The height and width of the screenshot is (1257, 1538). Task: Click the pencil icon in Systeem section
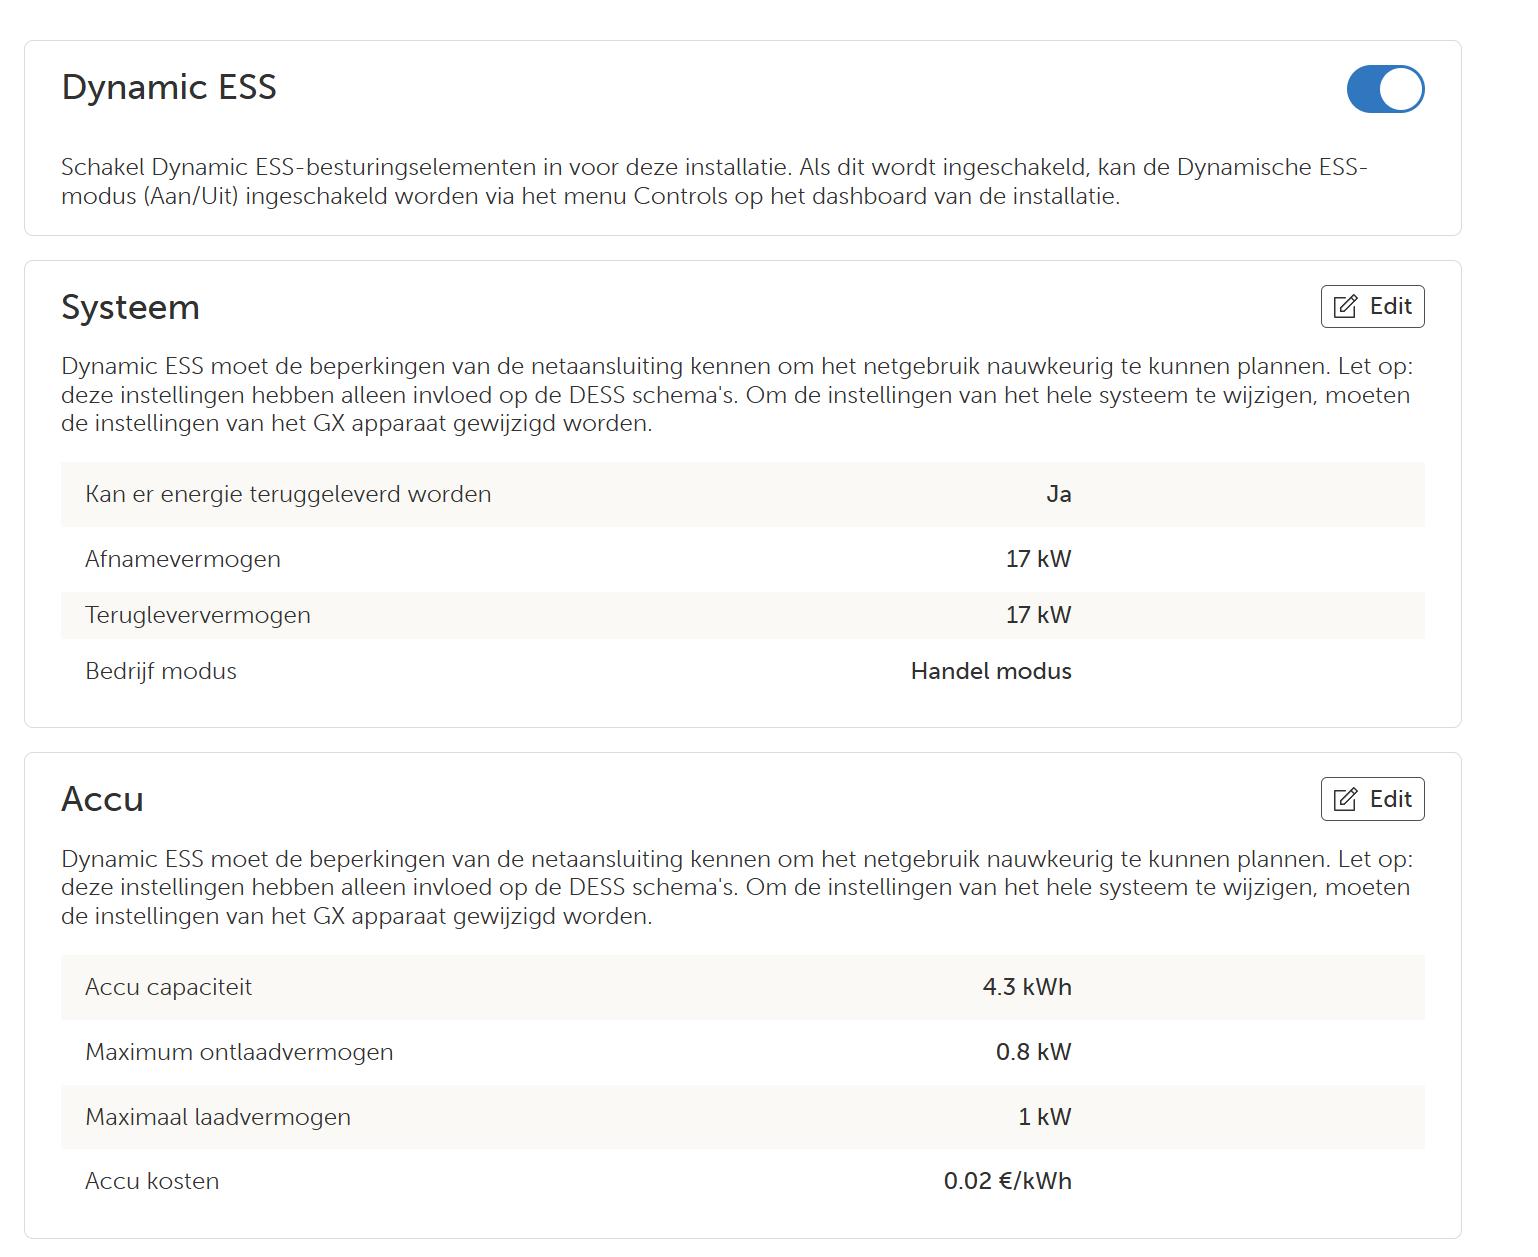(1346, 307)
